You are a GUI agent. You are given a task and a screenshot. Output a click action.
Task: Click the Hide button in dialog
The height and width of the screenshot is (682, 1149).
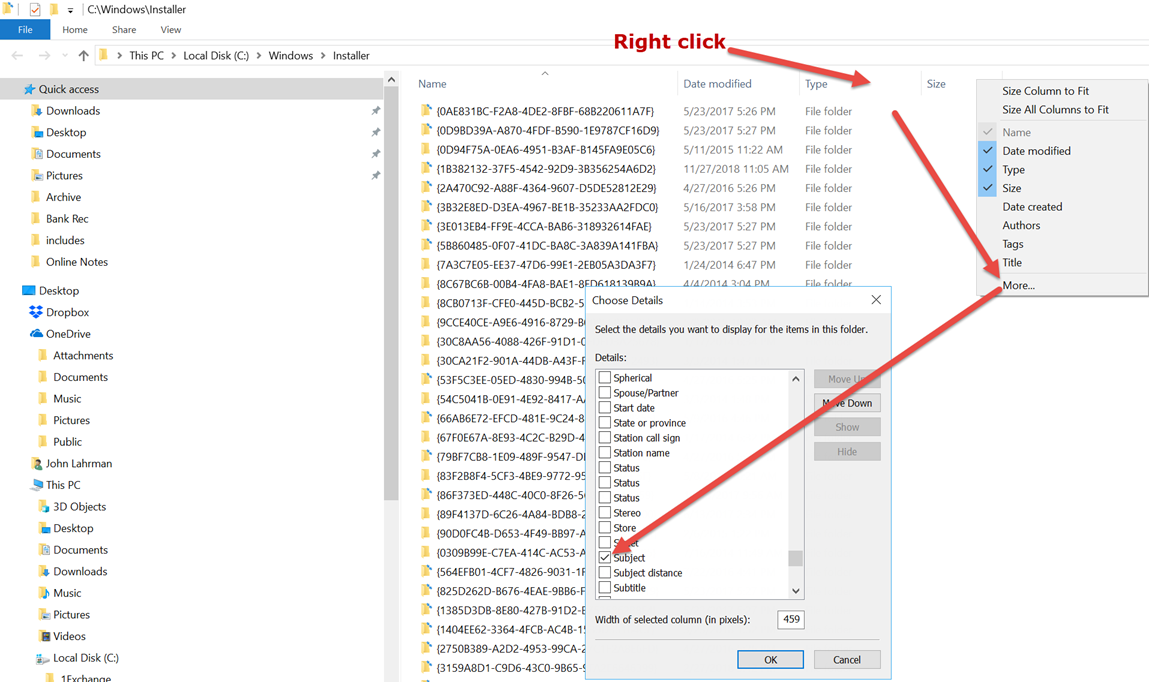click(847, 451)
